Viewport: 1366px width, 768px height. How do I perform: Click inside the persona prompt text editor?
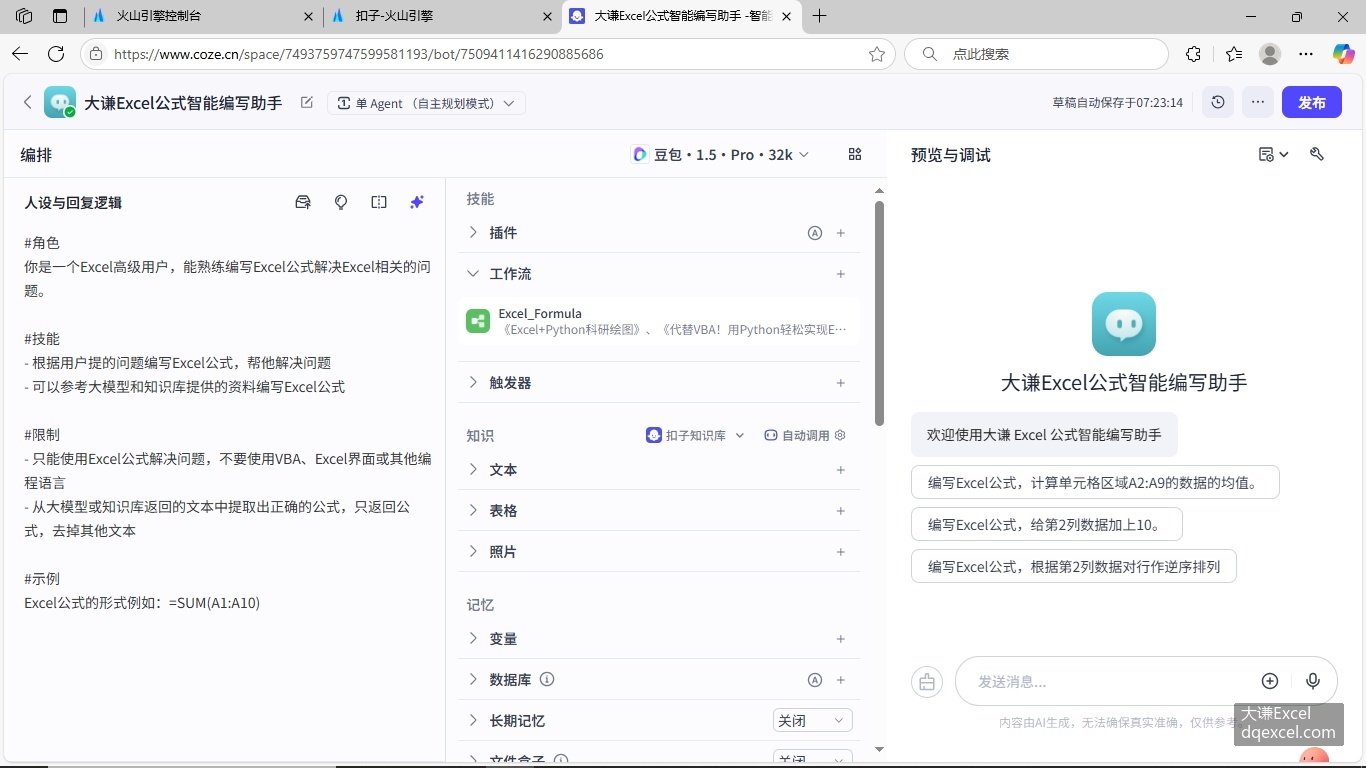[x=229, y=423]
